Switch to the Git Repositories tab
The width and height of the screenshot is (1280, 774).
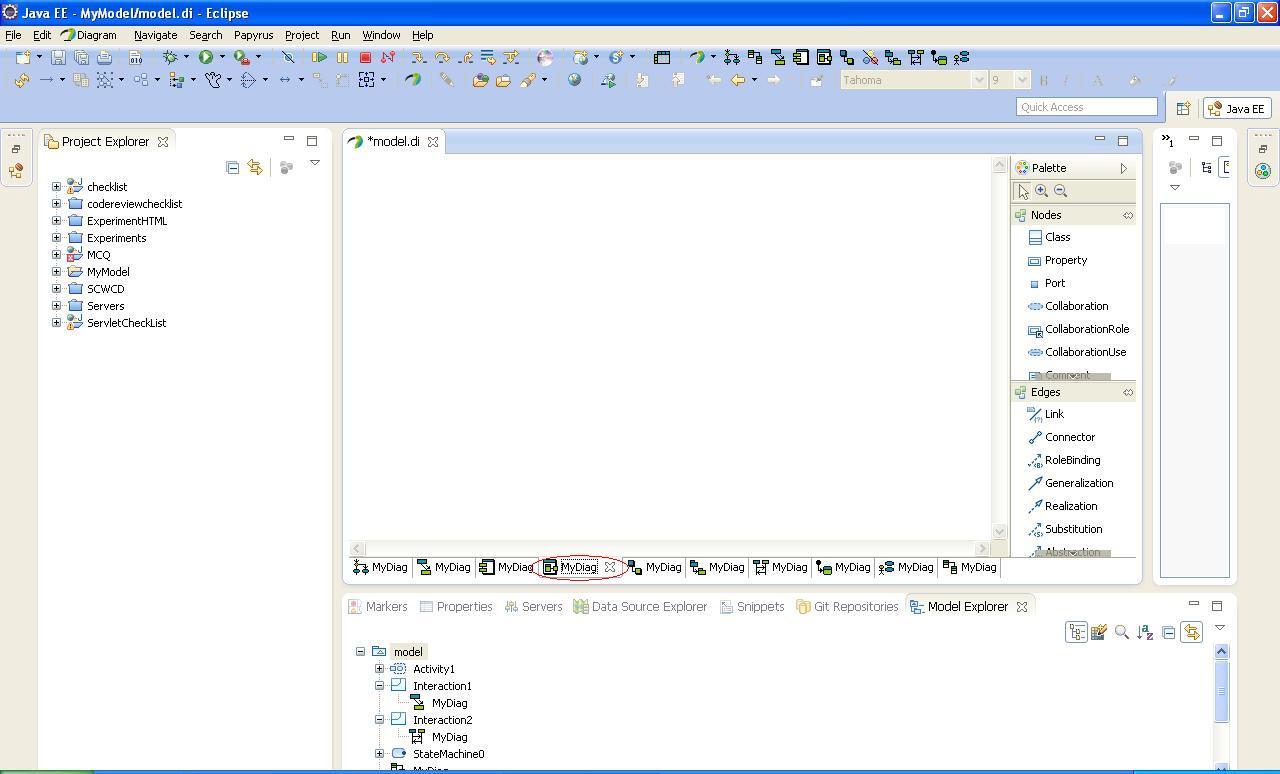pos(847,606)
